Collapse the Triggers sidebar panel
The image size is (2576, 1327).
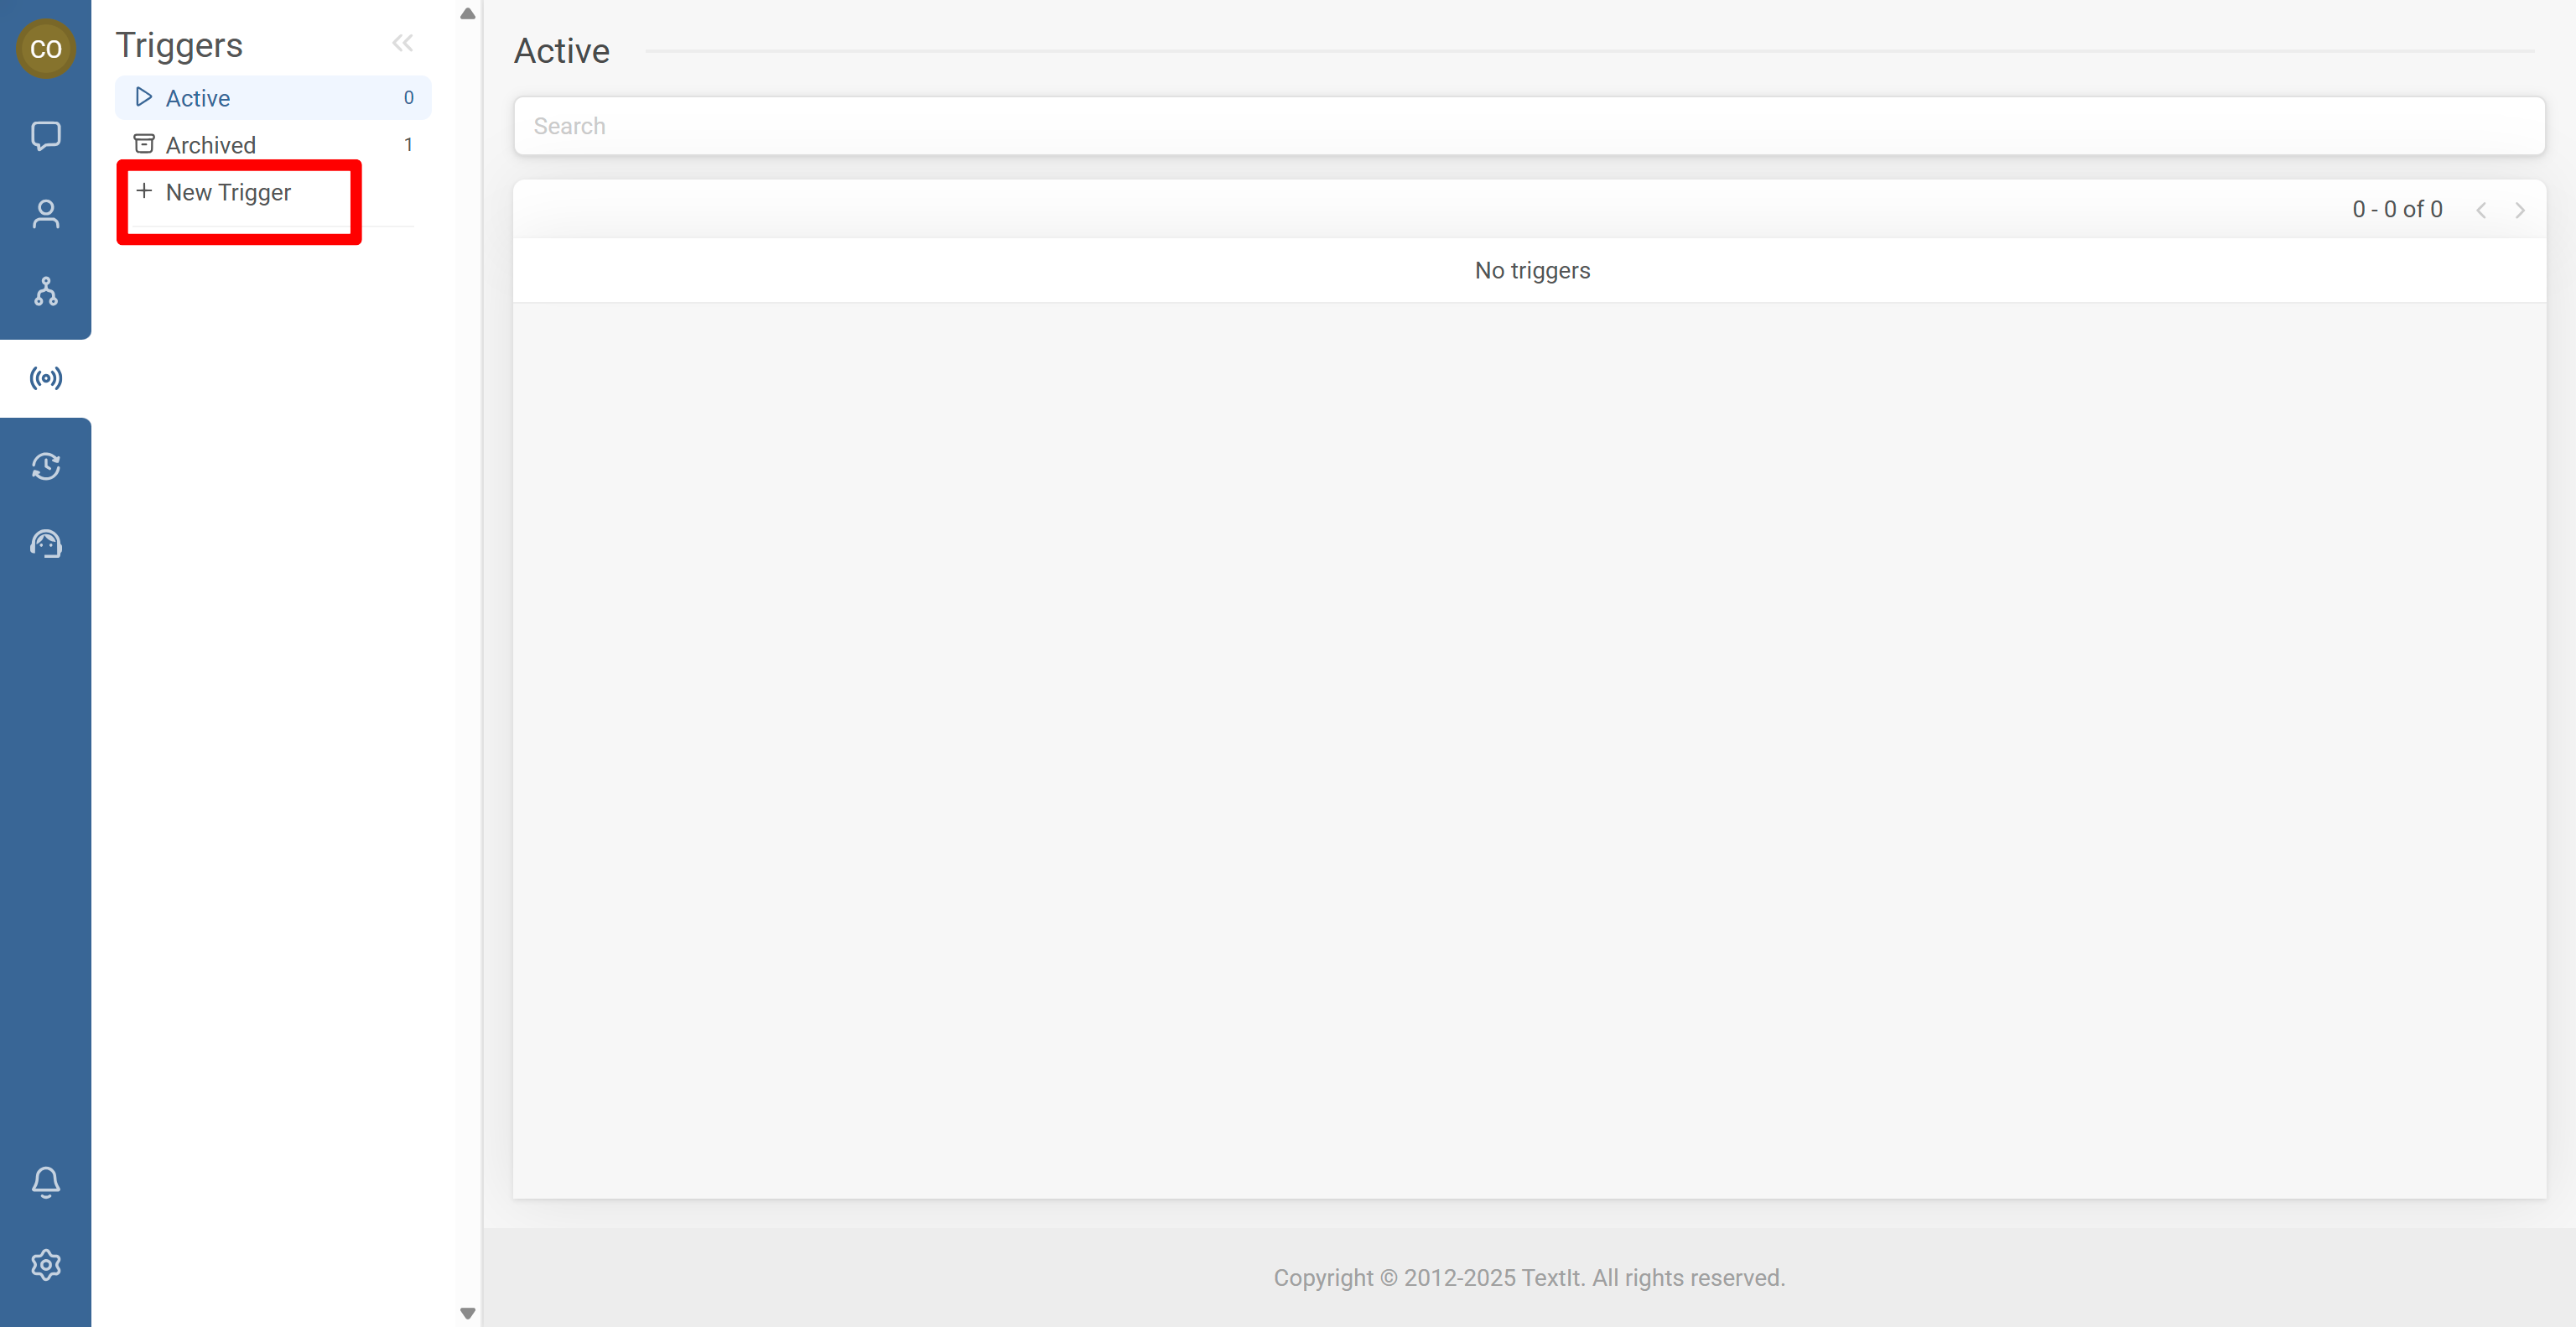pos(403,42)
